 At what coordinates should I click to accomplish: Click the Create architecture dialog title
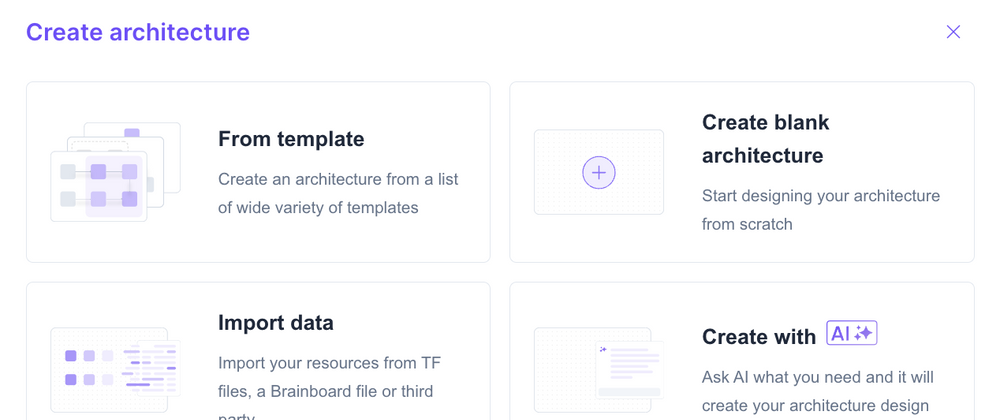click(138, 32)
